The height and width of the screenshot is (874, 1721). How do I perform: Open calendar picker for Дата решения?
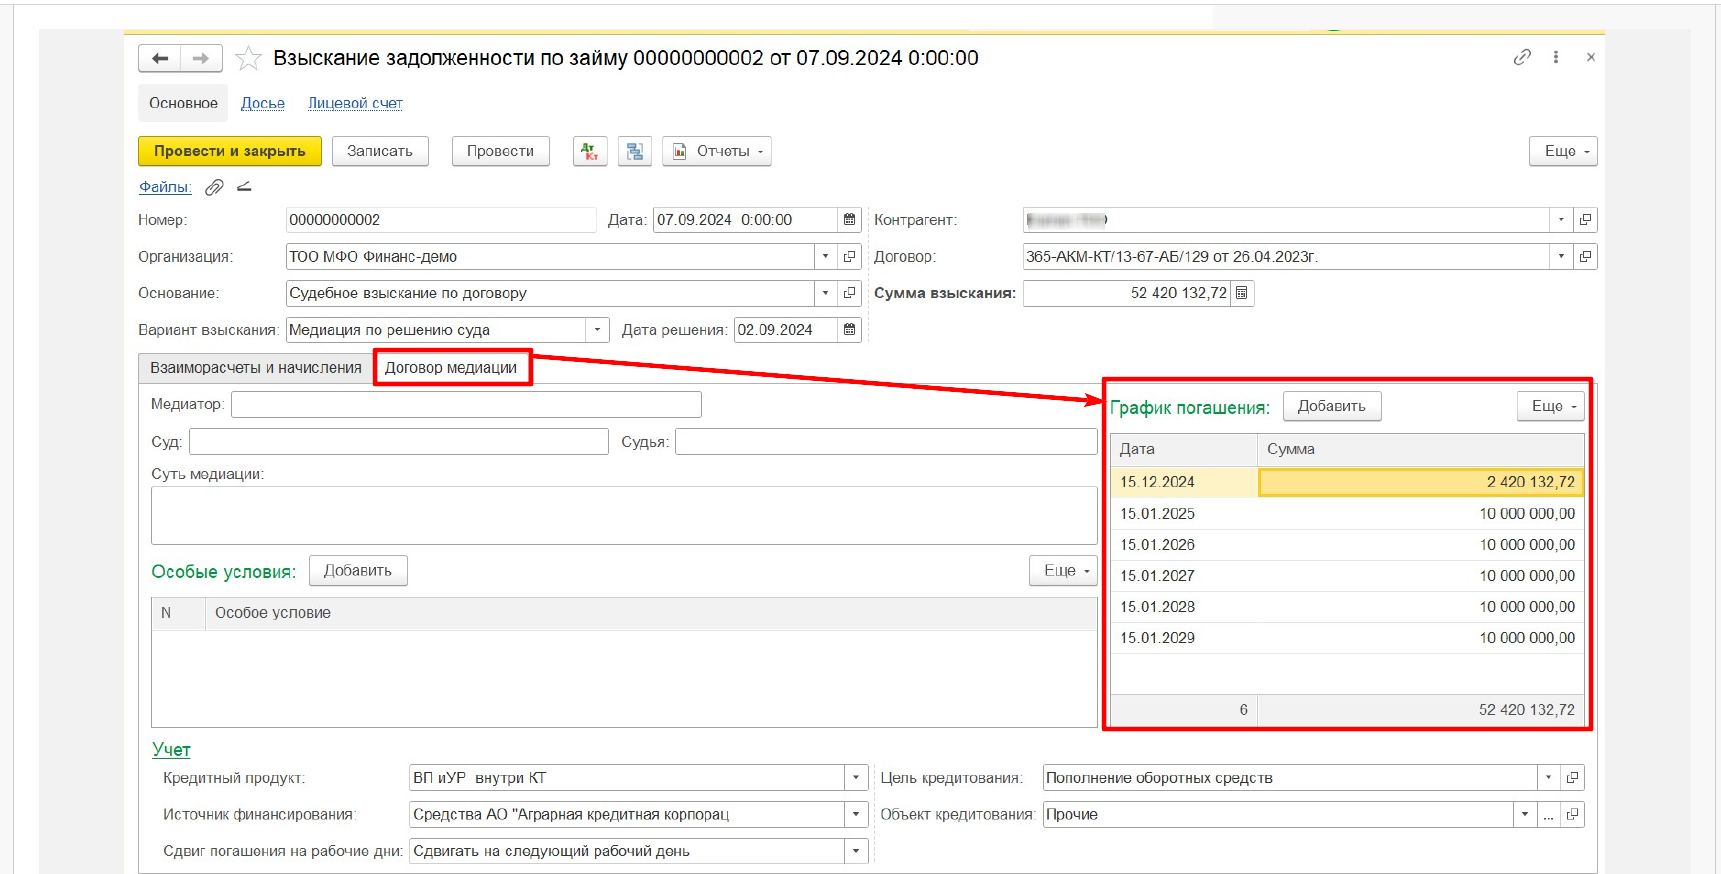coord(849,330)
